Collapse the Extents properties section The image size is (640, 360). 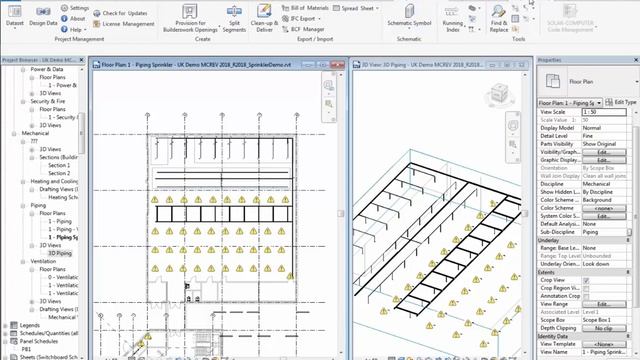(628, 272)
